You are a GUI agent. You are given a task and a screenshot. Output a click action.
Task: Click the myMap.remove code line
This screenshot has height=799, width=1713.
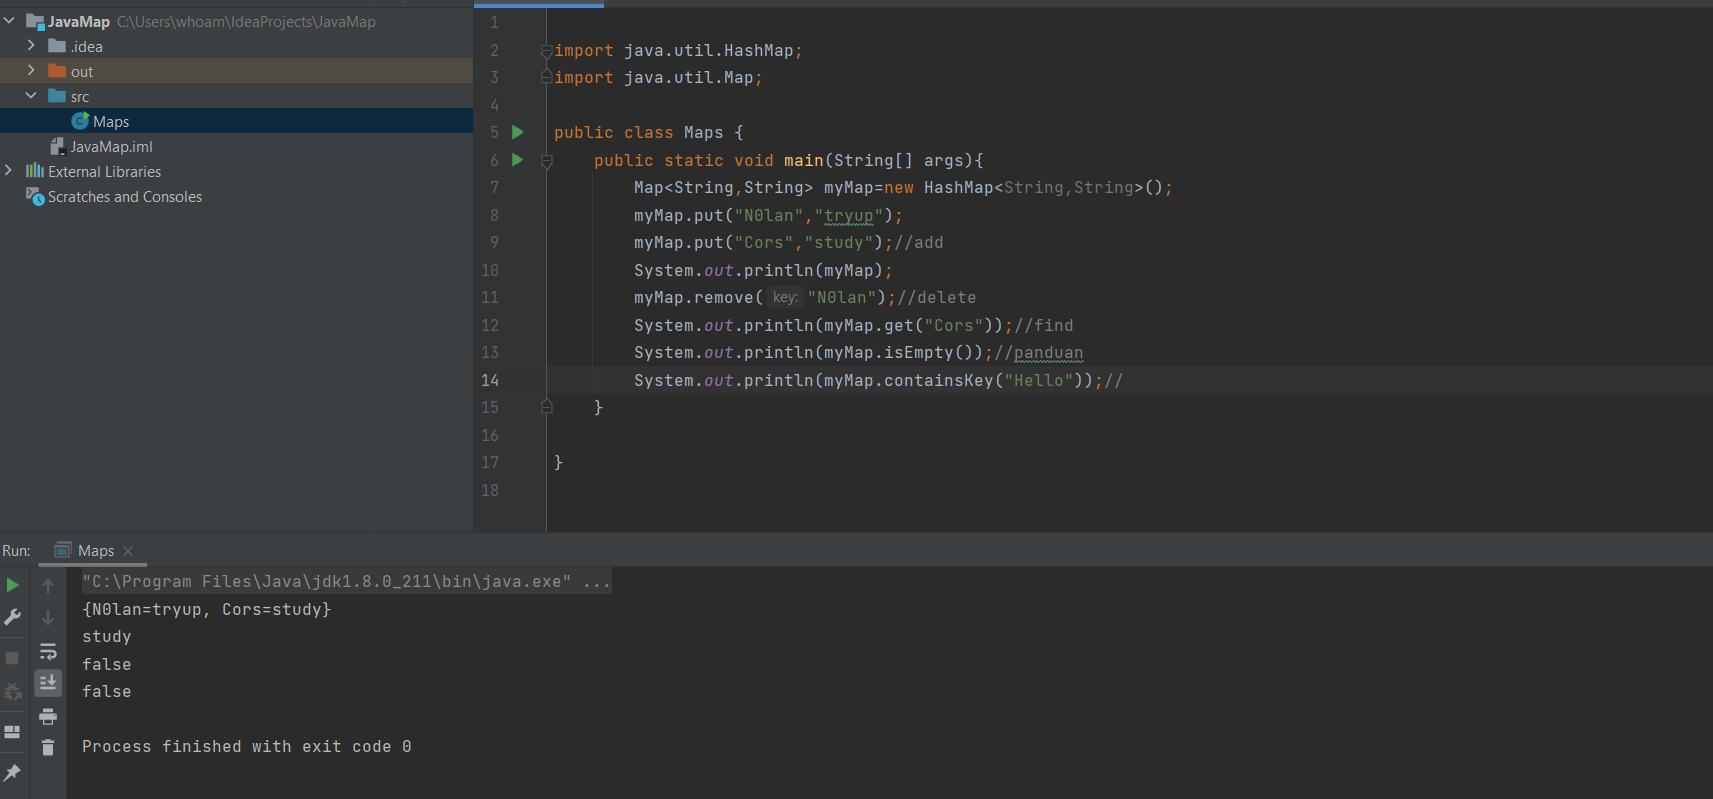point(805,297)
